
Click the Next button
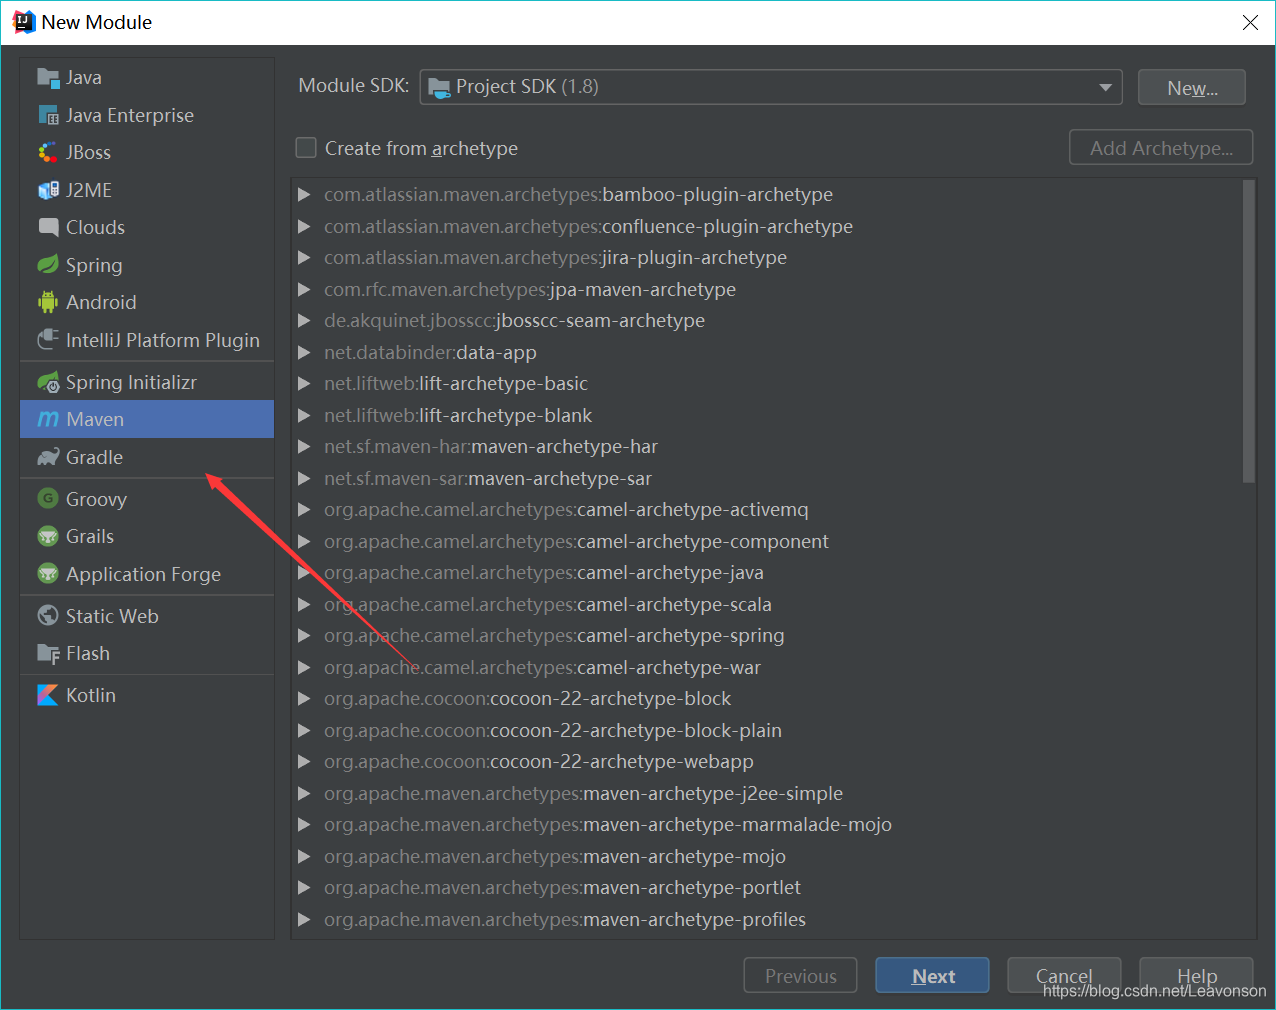(932, 976)
